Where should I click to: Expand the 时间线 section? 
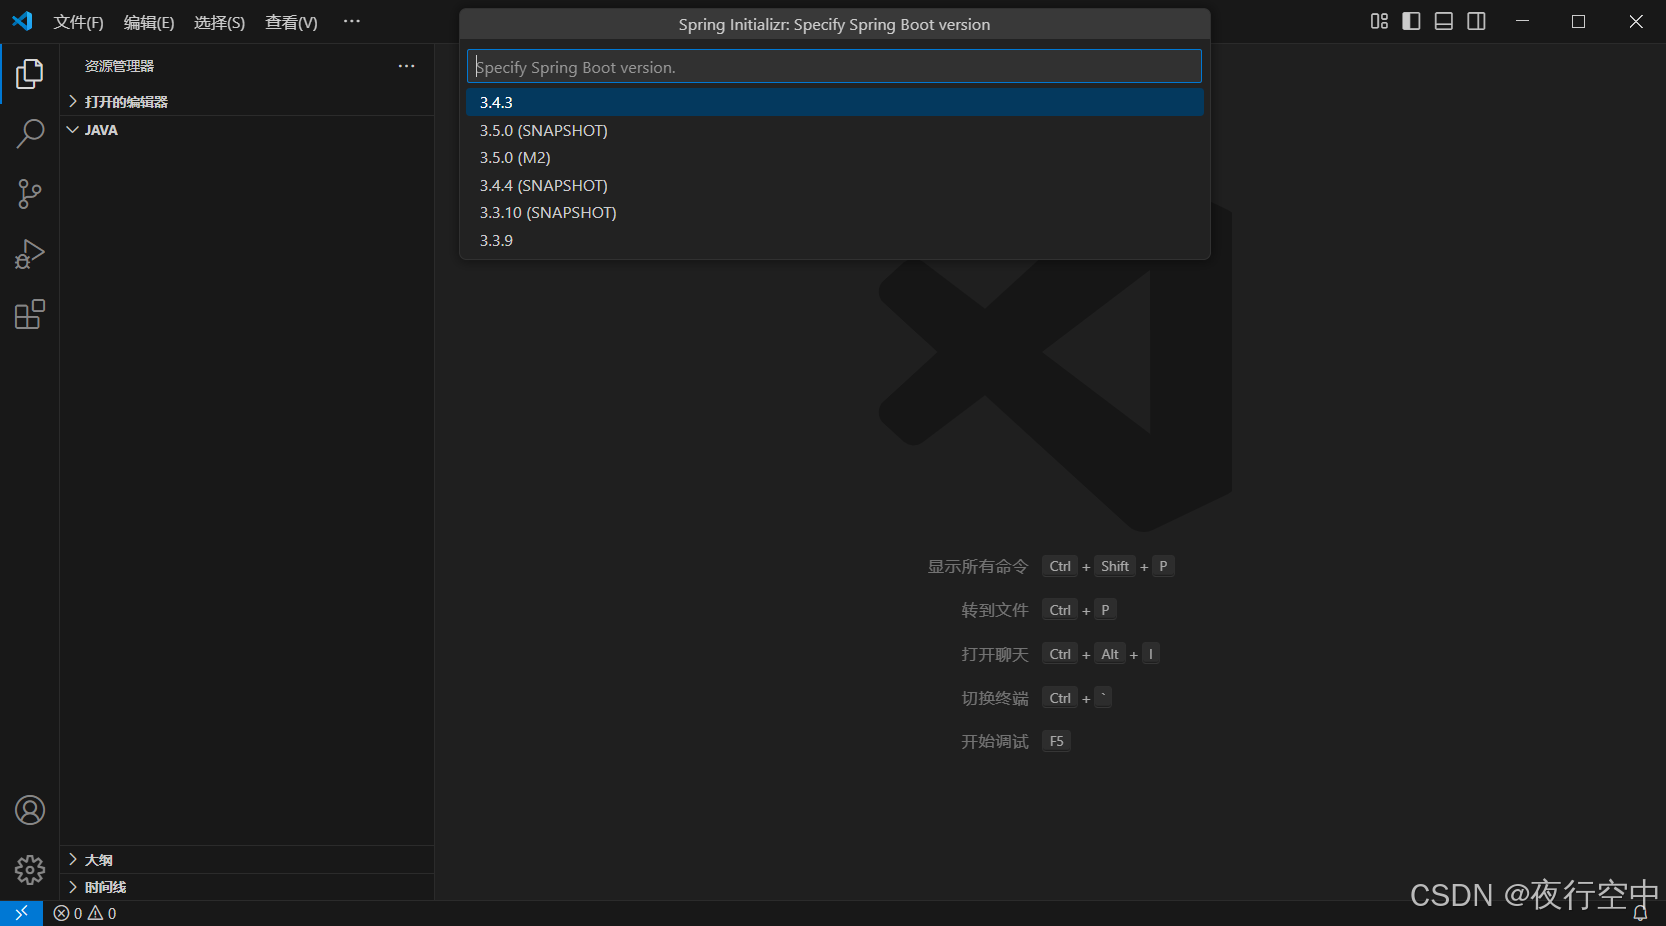tap(247, 887)
